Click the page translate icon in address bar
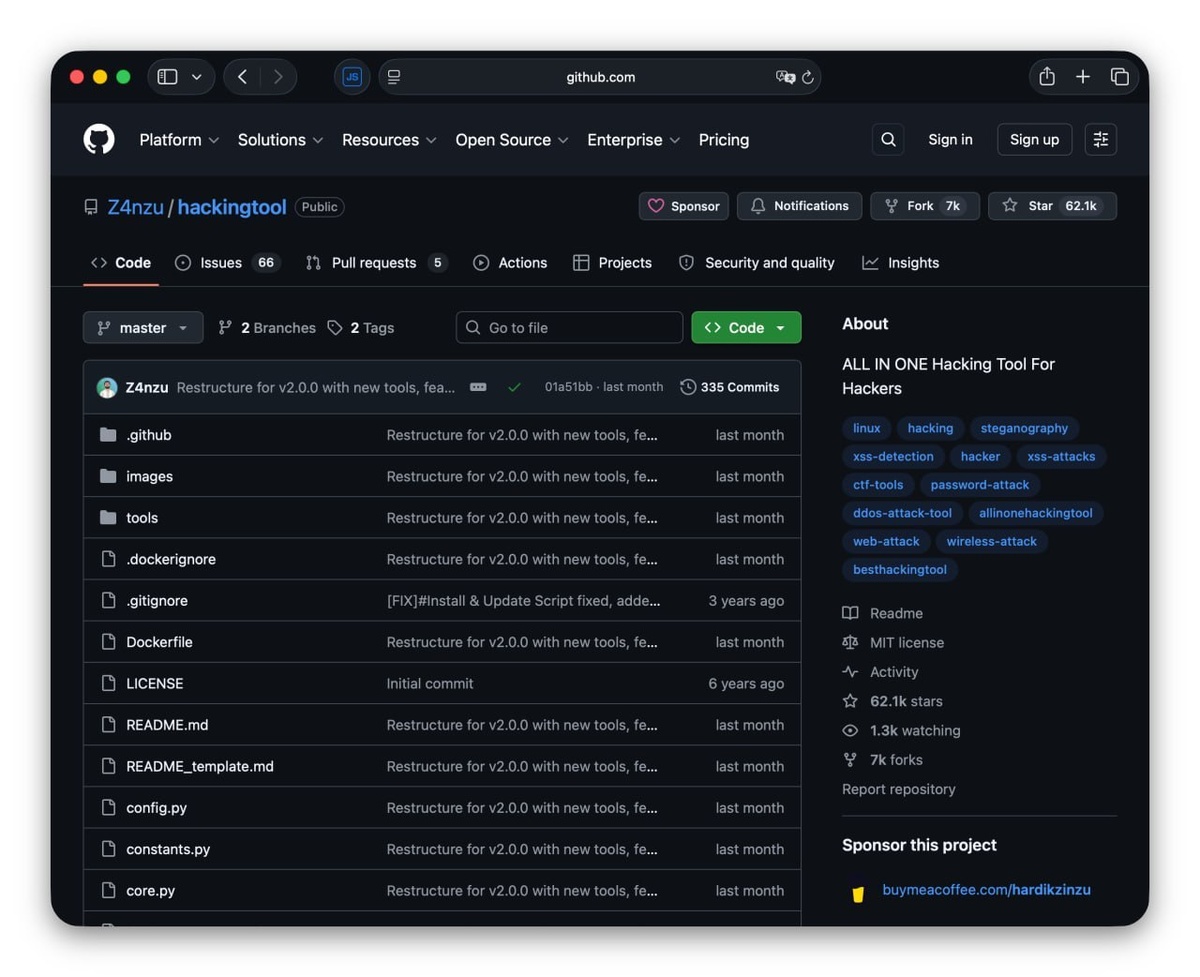The image size is (1200, 977). [785, 77]
